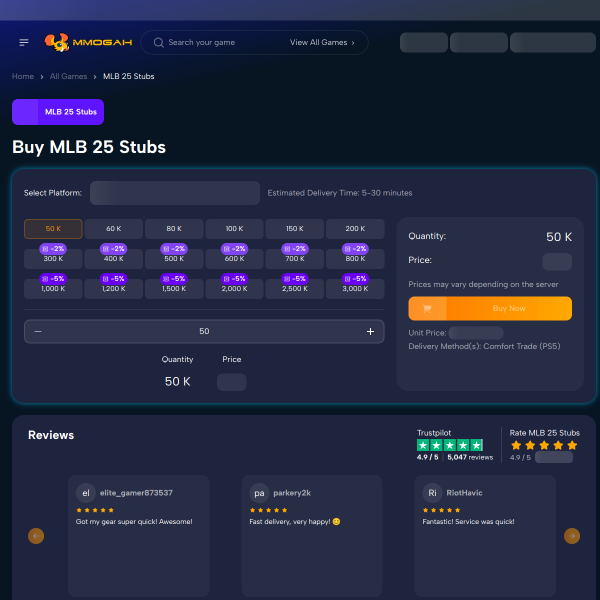Click the -2% discount badge above 300 K
The width and height of the screenshot is (600, 600).
click(53, 249)
